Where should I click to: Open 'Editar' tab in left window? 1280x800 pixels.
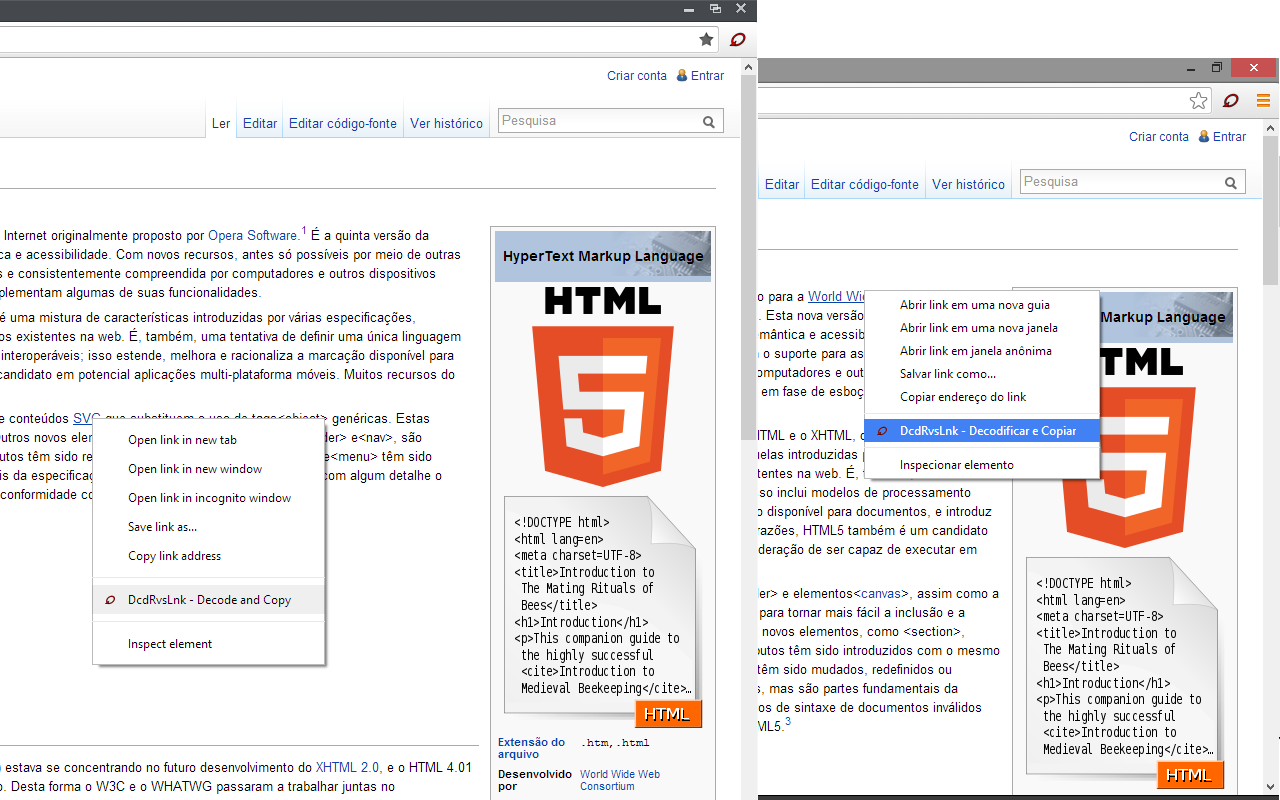[260, 124]
